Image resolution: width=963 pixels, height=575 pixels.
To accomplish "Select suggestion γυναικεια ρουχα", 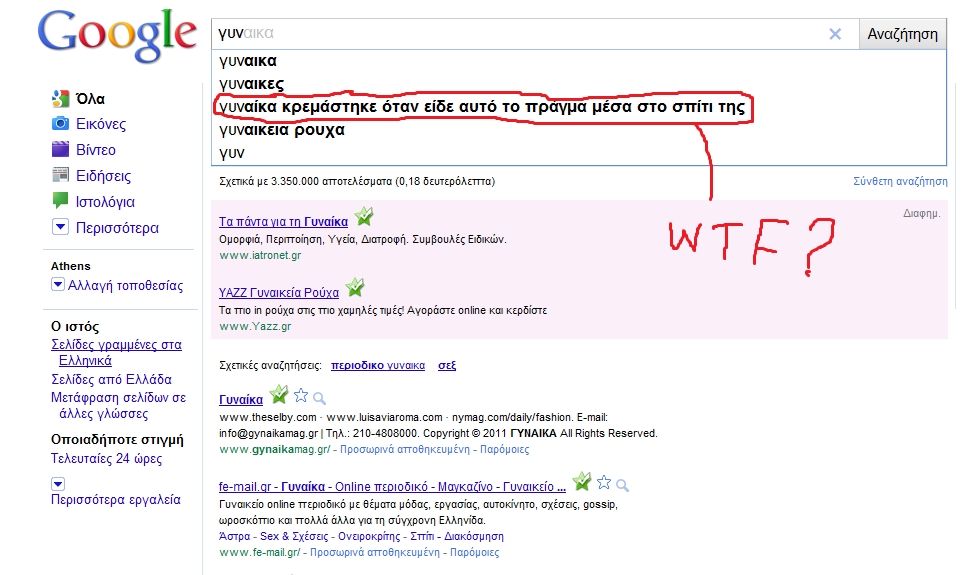I will click(282, 130).
